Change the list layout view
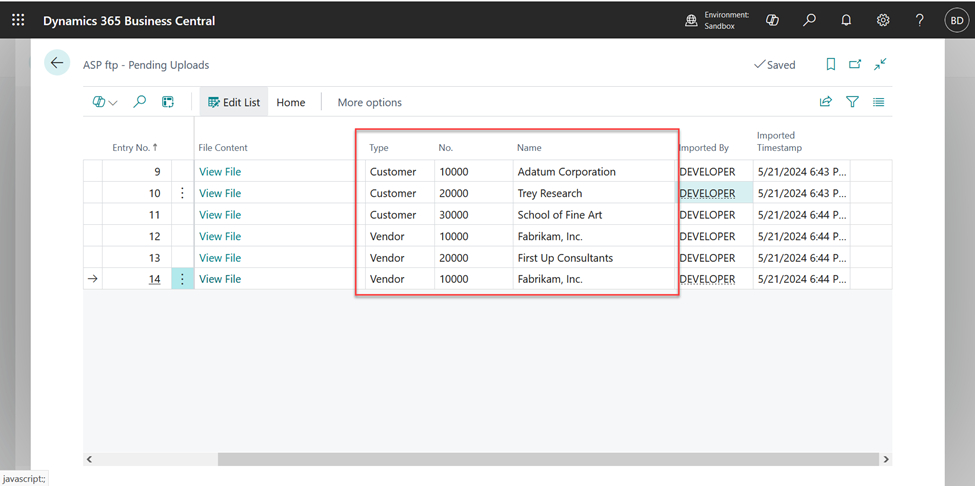The image size is (975, 486). (879, 102)
